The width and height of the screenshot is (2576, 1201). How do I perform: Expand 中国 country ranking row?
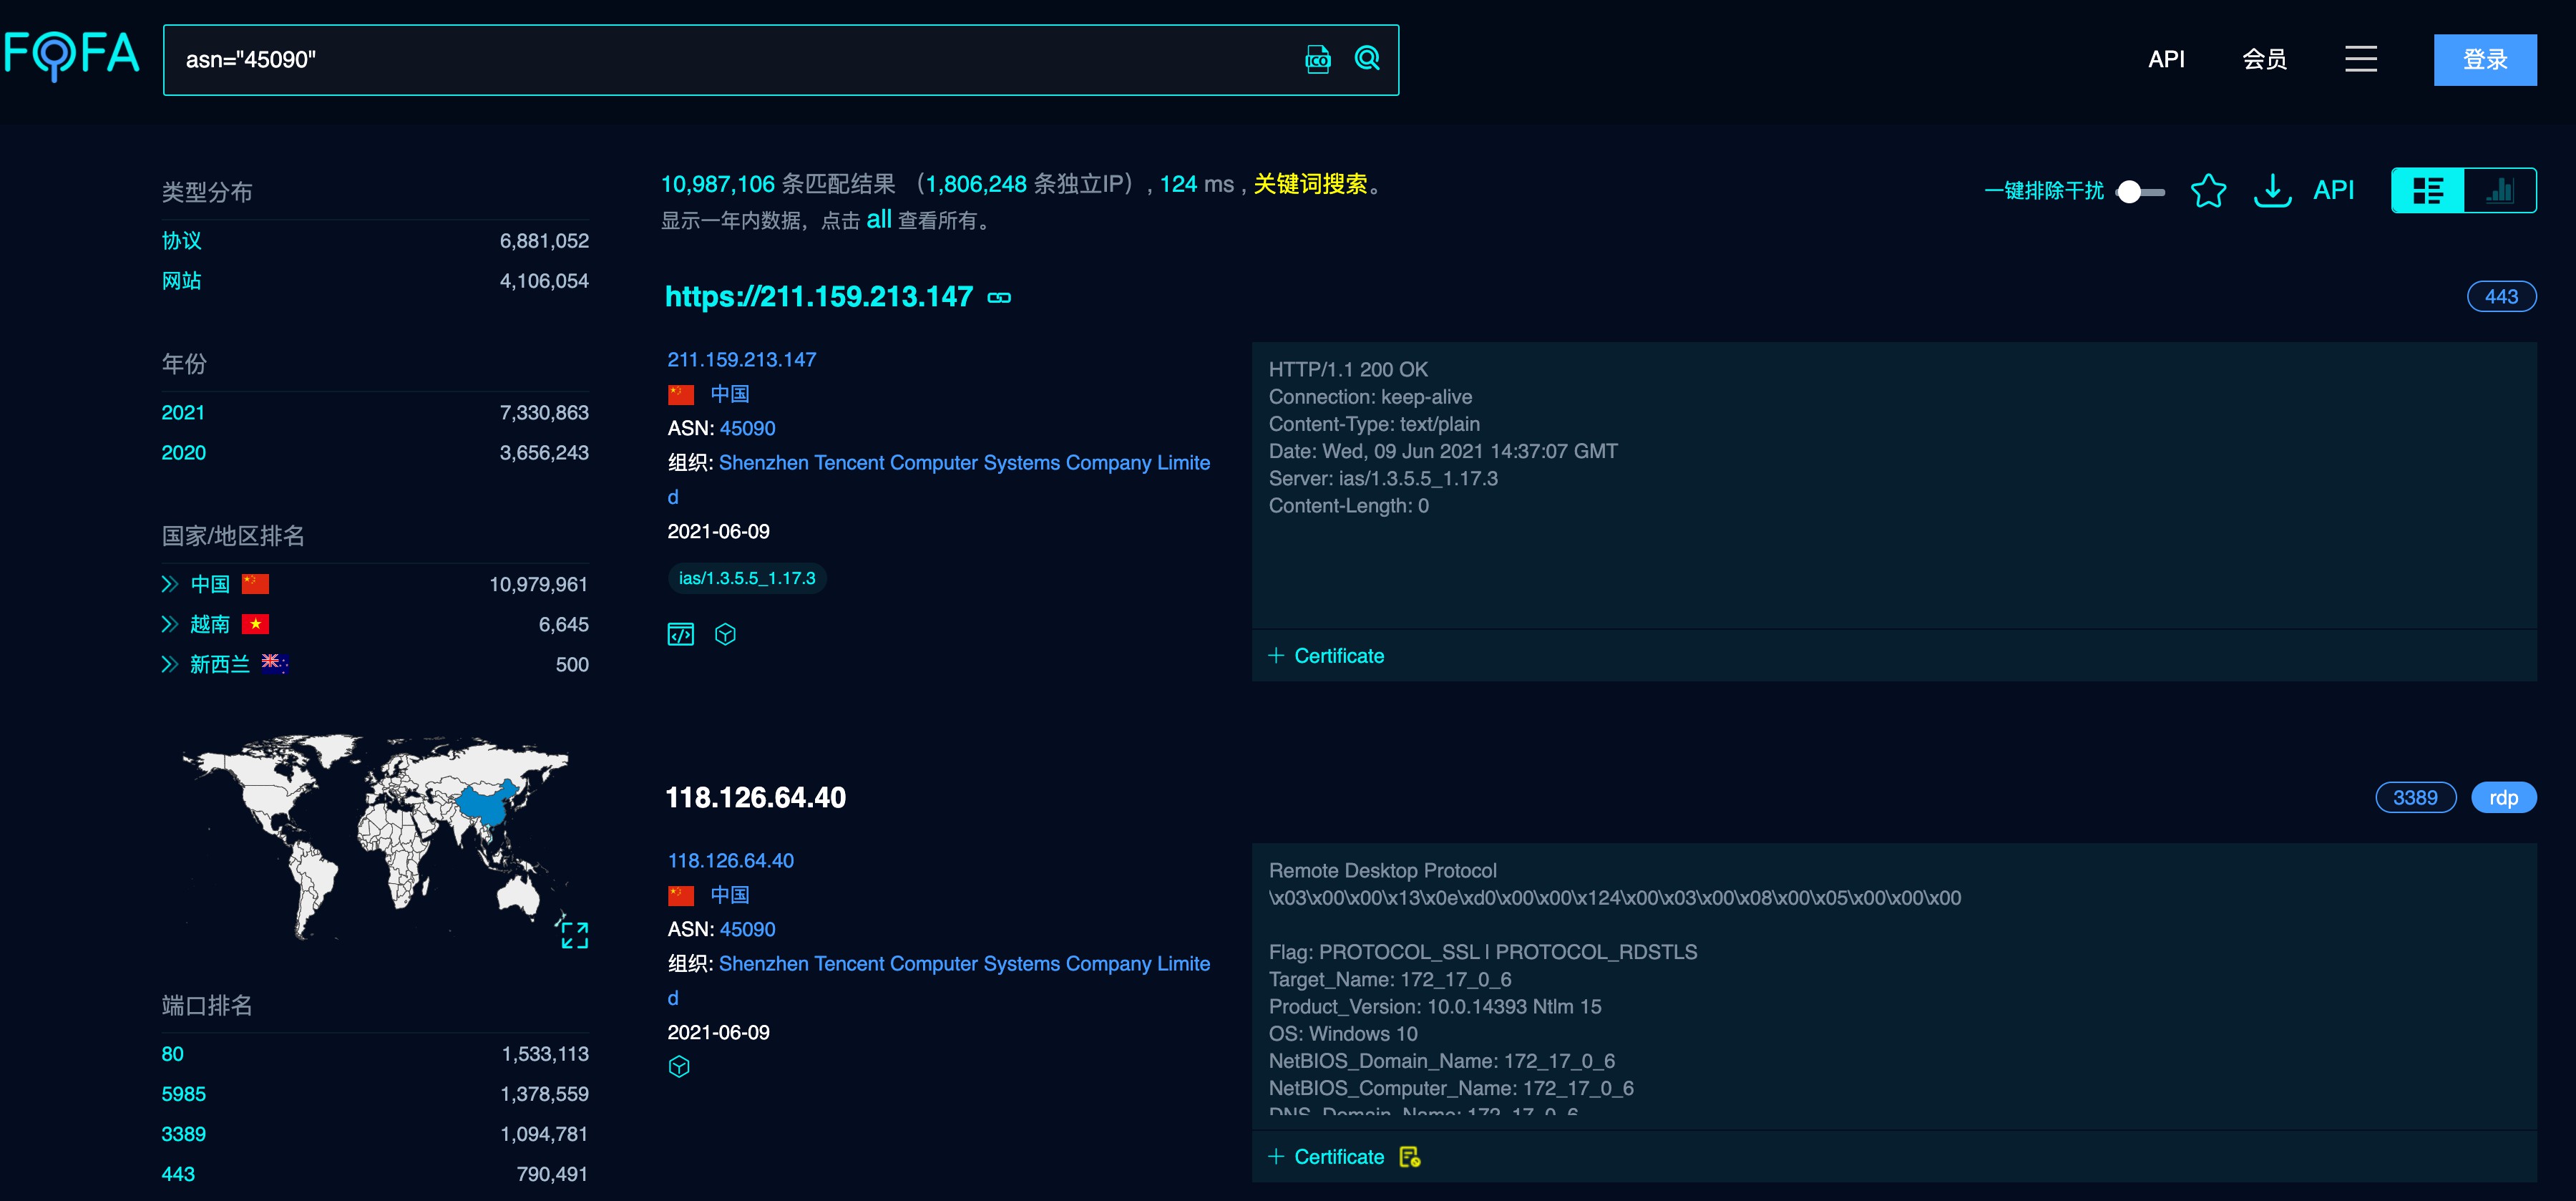tap(170, 584)
